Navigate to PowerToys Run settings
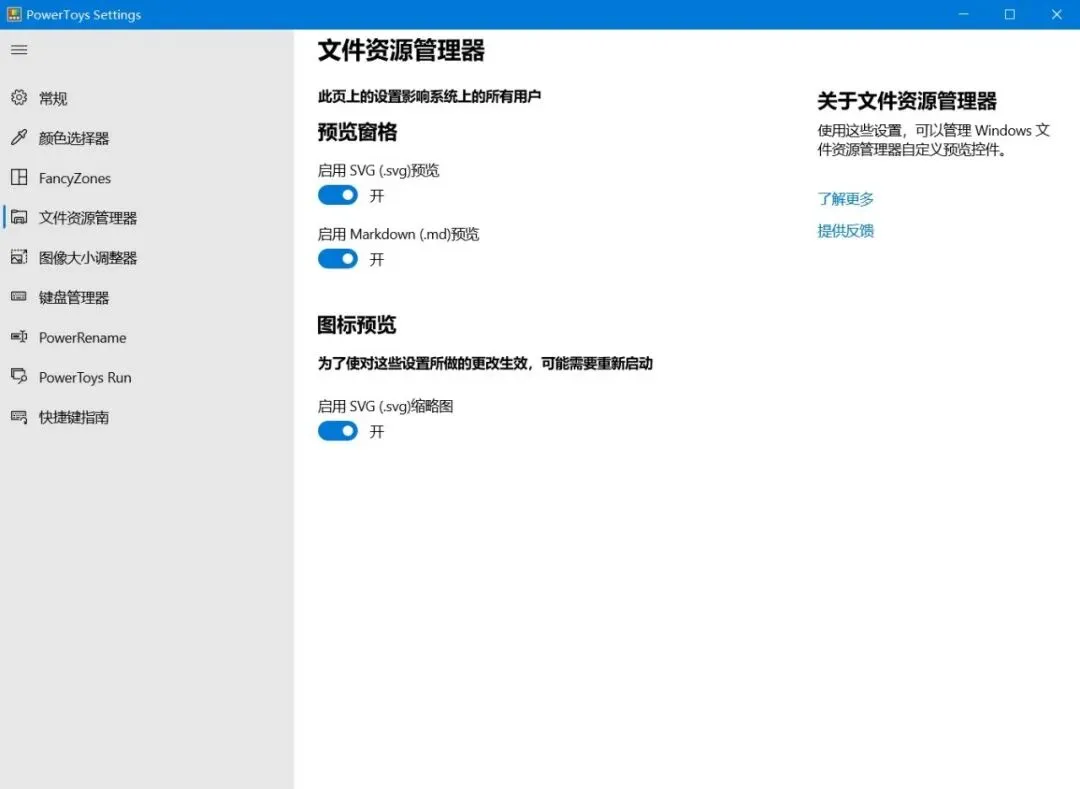The image size is (1080, 789). click(x=147, y=377)
